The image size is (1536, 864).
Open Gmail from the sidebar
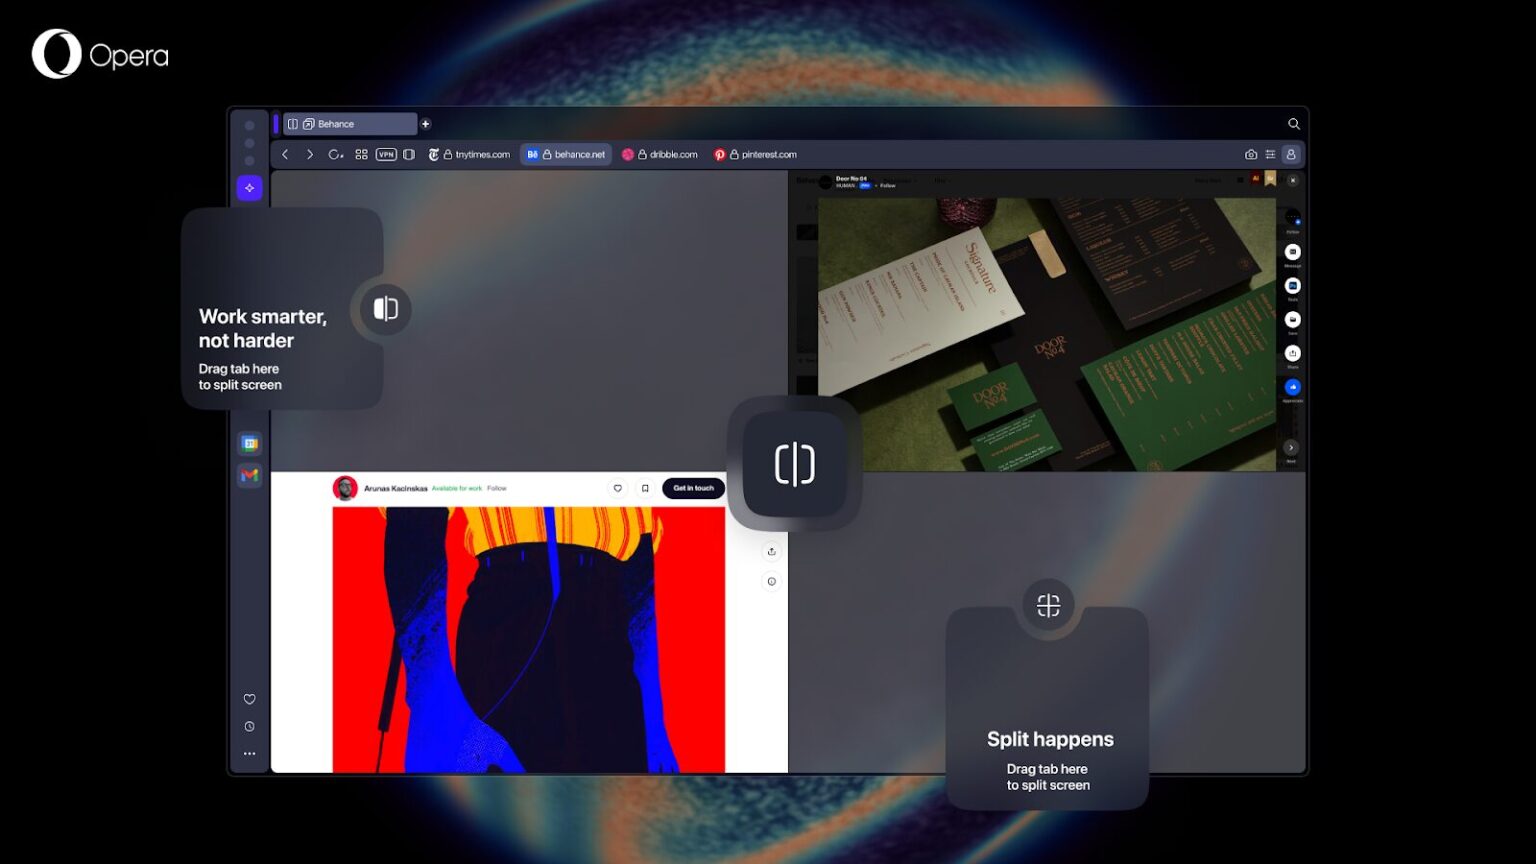click(x=250, y=476)
